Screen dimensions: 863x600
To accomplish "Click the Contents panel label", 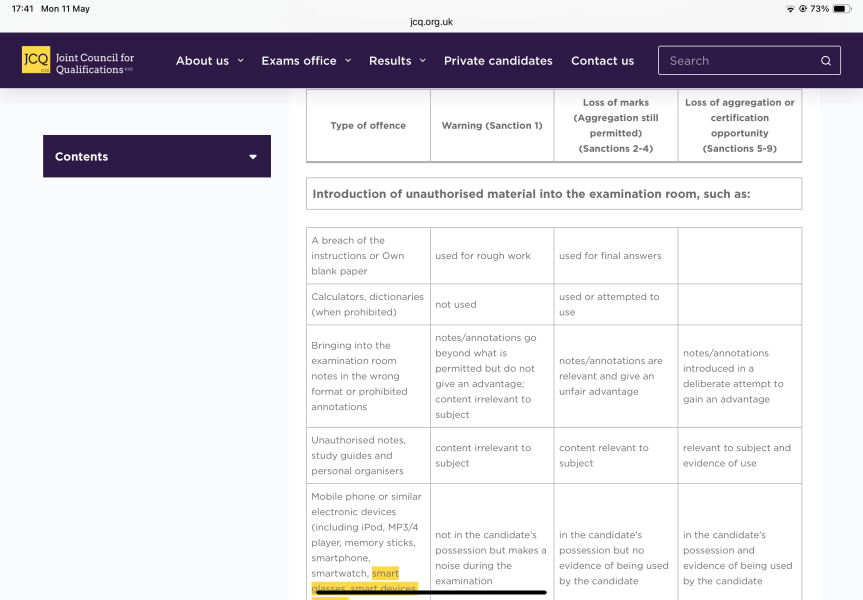I will tap(81, 156).
